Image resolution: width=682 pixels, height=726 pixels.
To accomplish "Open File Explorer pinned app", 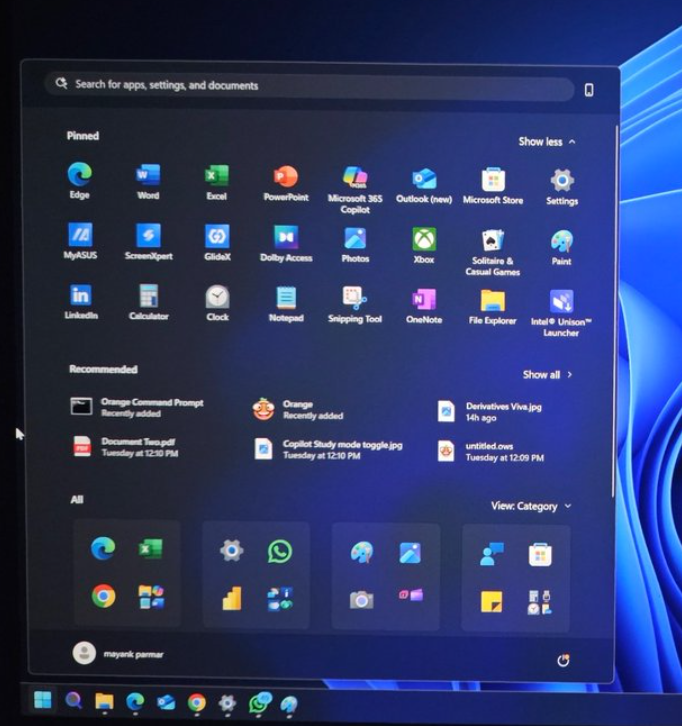I will tap(493, 307).
